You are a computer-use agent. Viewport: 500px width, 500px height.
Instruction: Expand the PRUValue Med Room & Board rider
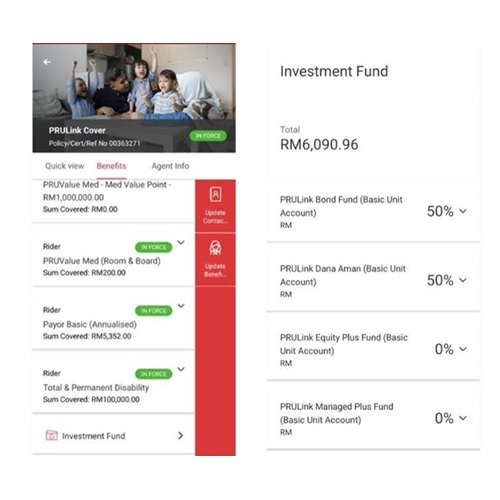(x=181, y=243)
